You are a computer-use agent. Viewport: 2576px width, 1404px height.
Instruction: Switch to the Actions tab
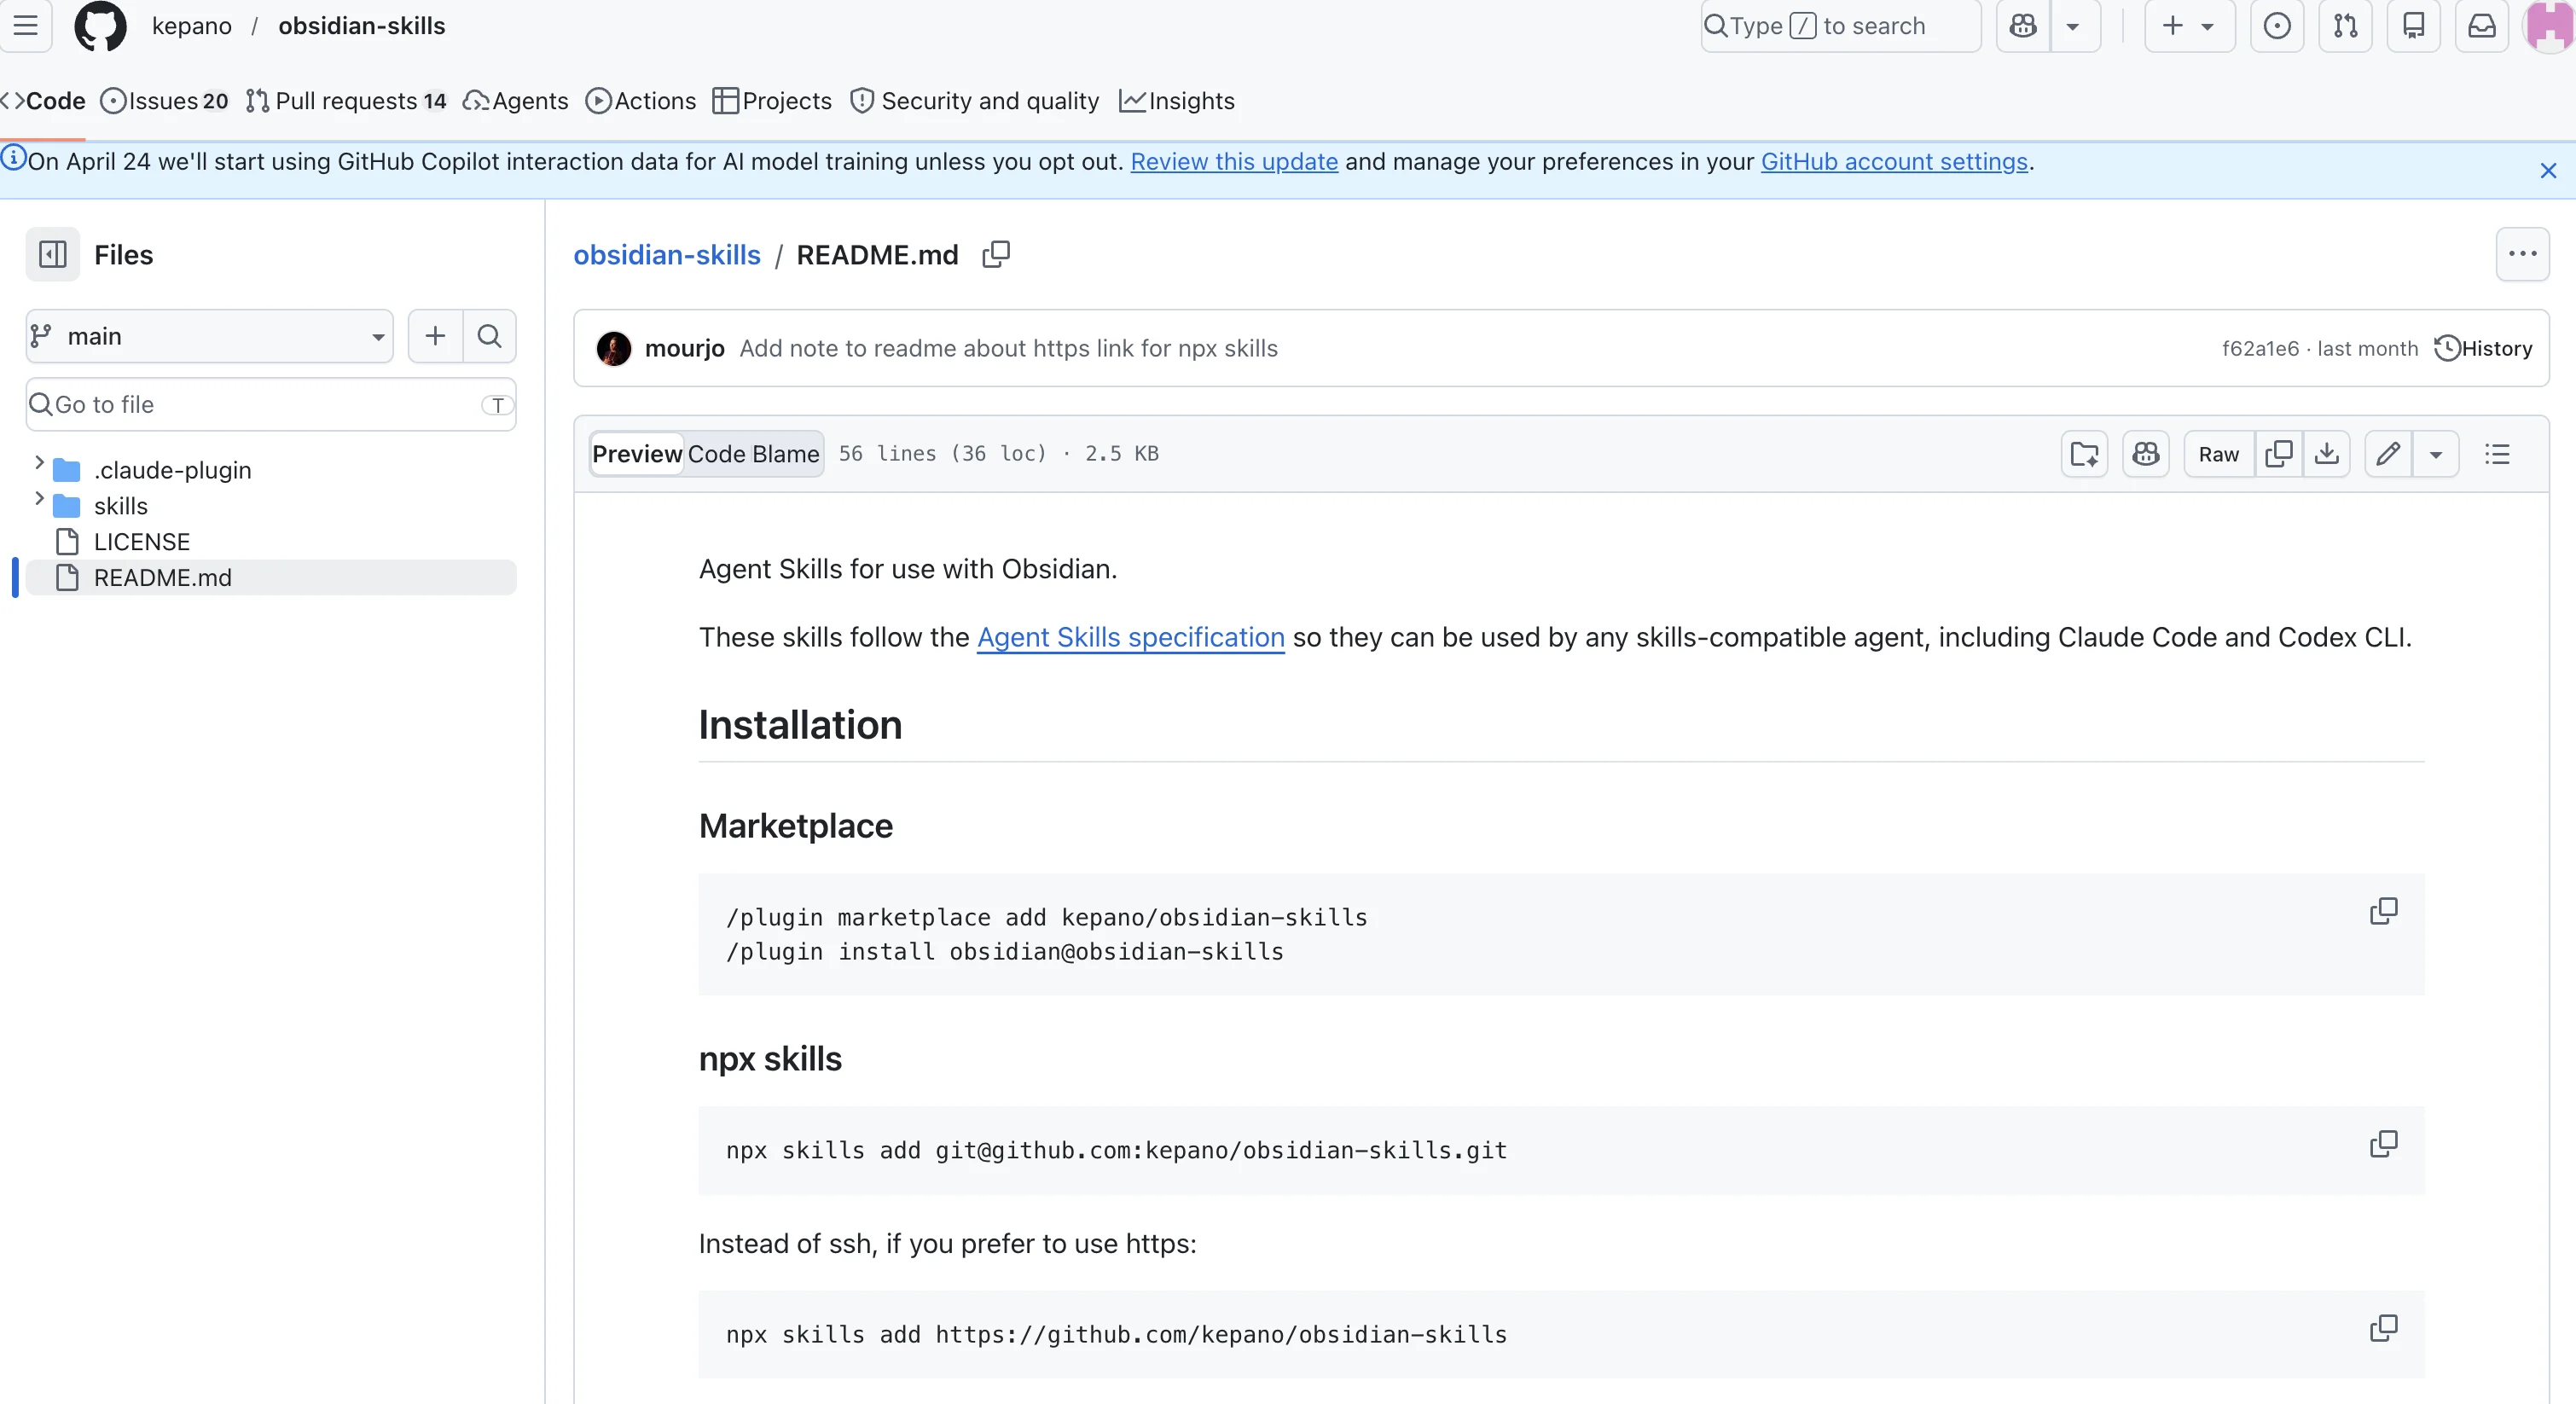click(641, 101)
